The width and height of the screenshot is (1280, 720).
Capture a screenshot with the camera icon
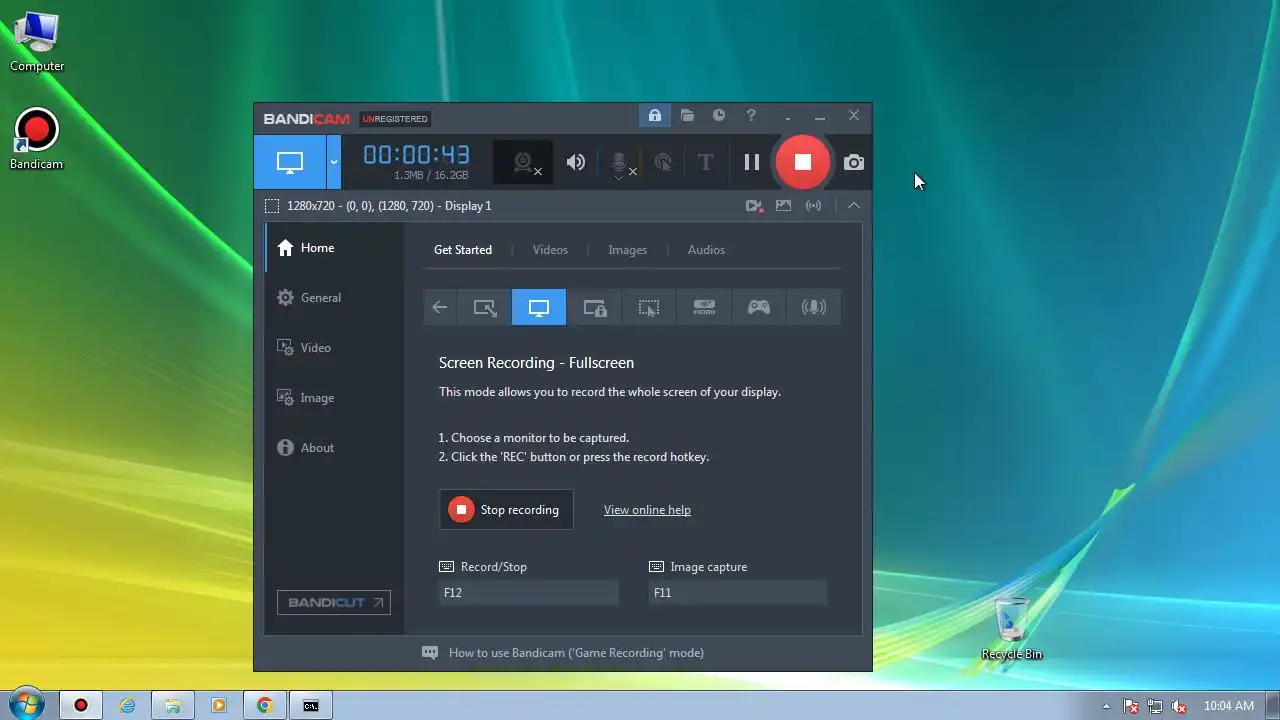click(854, 162)
